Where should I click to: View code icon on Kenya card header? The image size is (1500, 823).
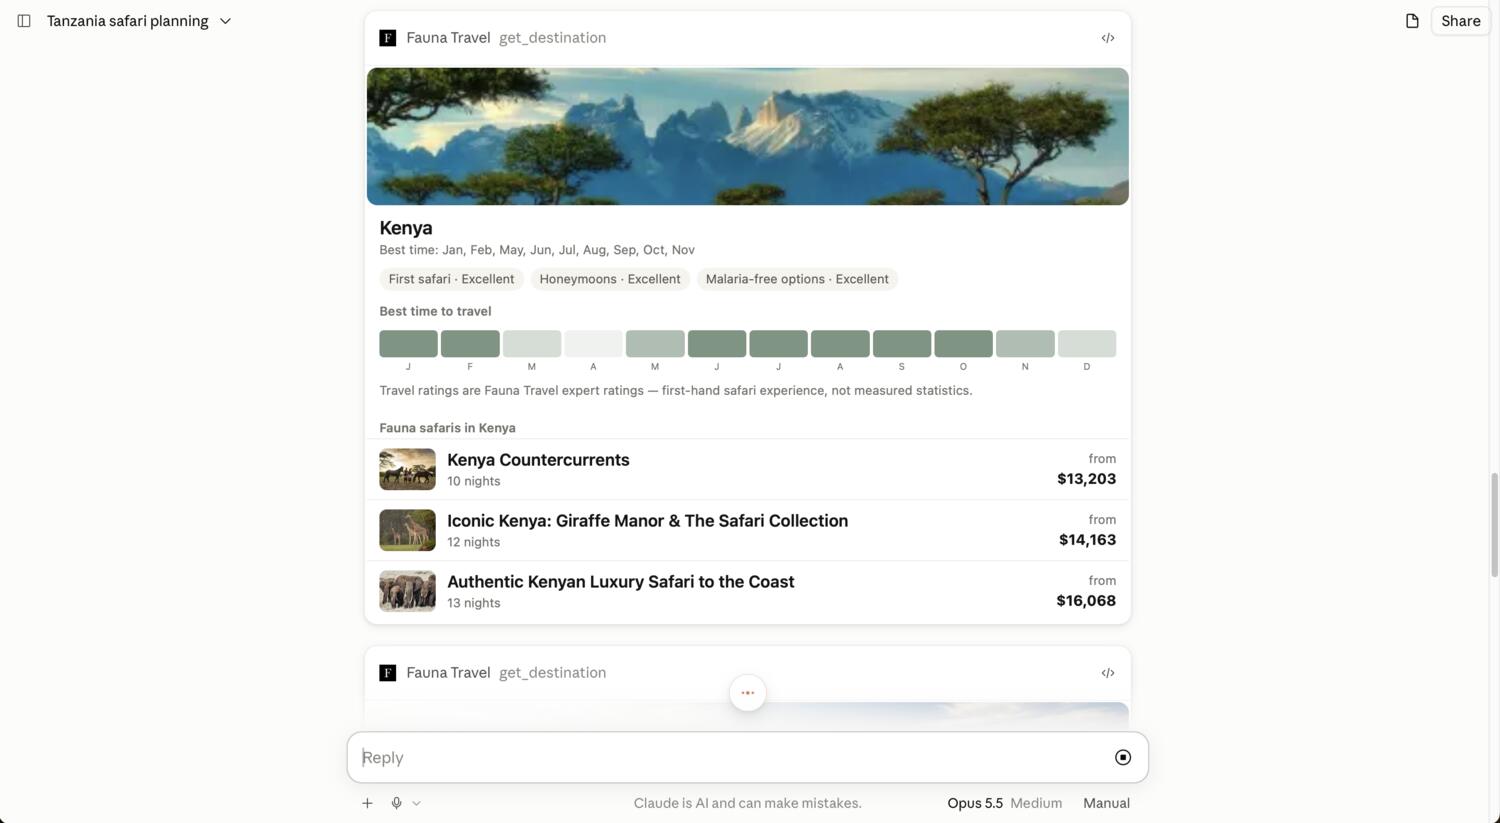click(1108, 38)
